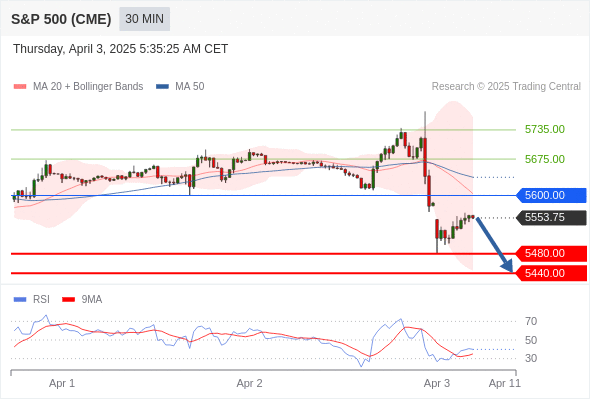
Task: Click the 9MA legend label
Action: 92,300
